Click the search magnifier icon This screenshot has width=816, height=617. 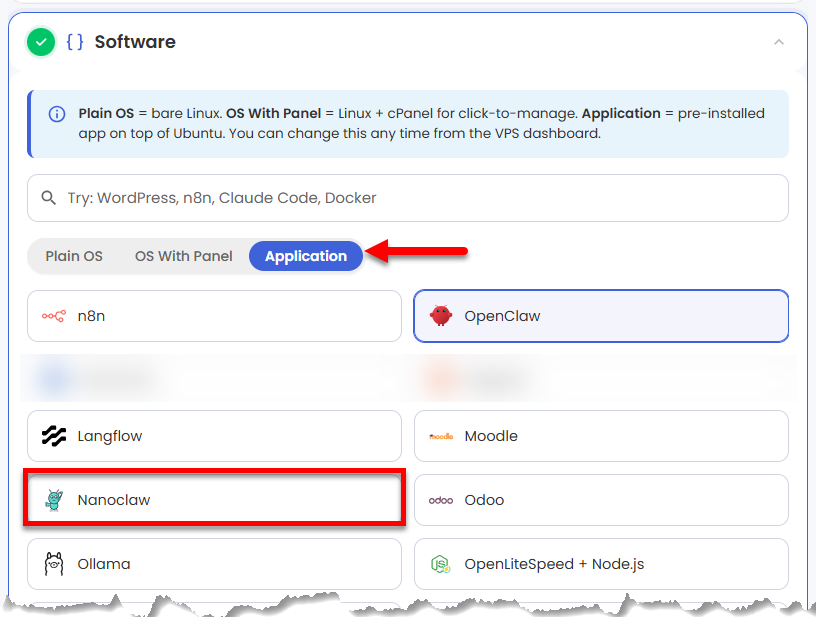pos(48,198)
